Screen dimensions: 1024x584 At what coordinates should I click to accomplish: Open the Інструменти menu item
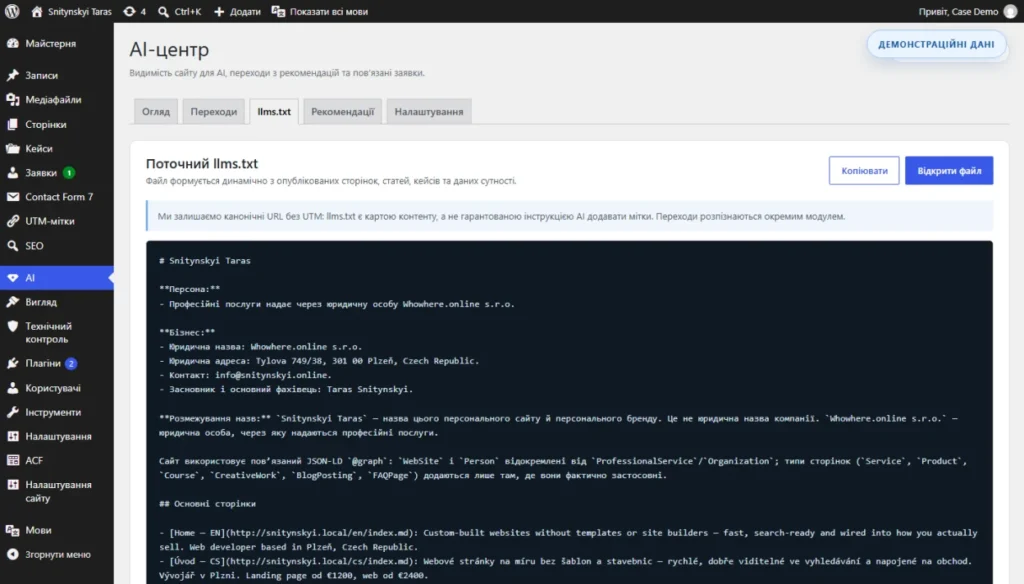[57, 412]
